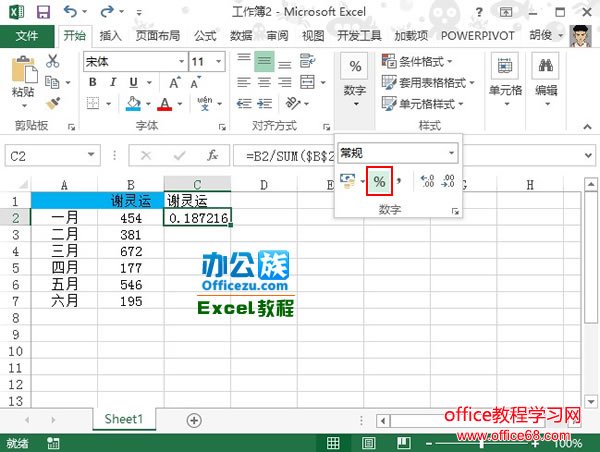This screenshot has height=452, width=600.
Task: Open the font size dropdown
Action: click(x=218, y=61)
